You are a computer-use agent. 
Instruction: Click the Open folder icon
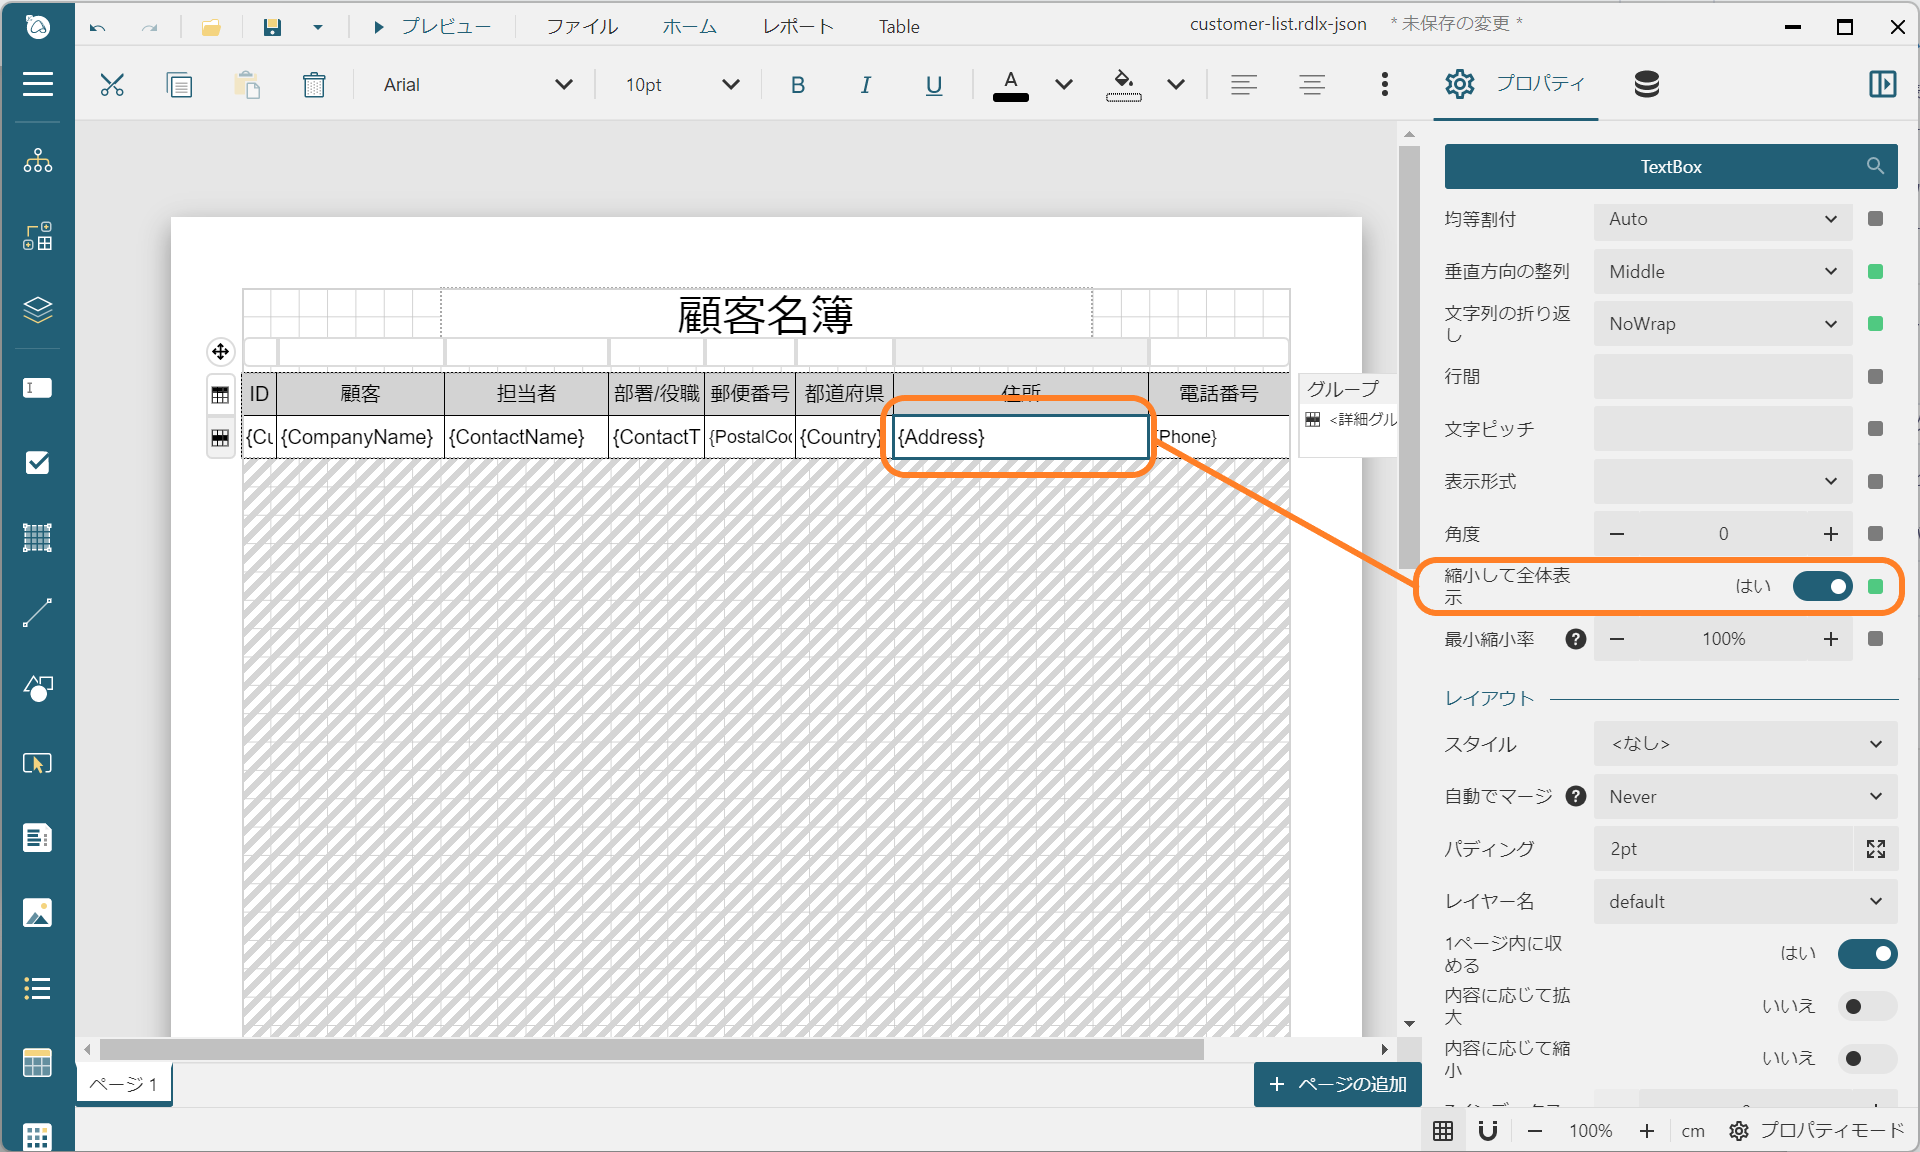click(211, 27)
